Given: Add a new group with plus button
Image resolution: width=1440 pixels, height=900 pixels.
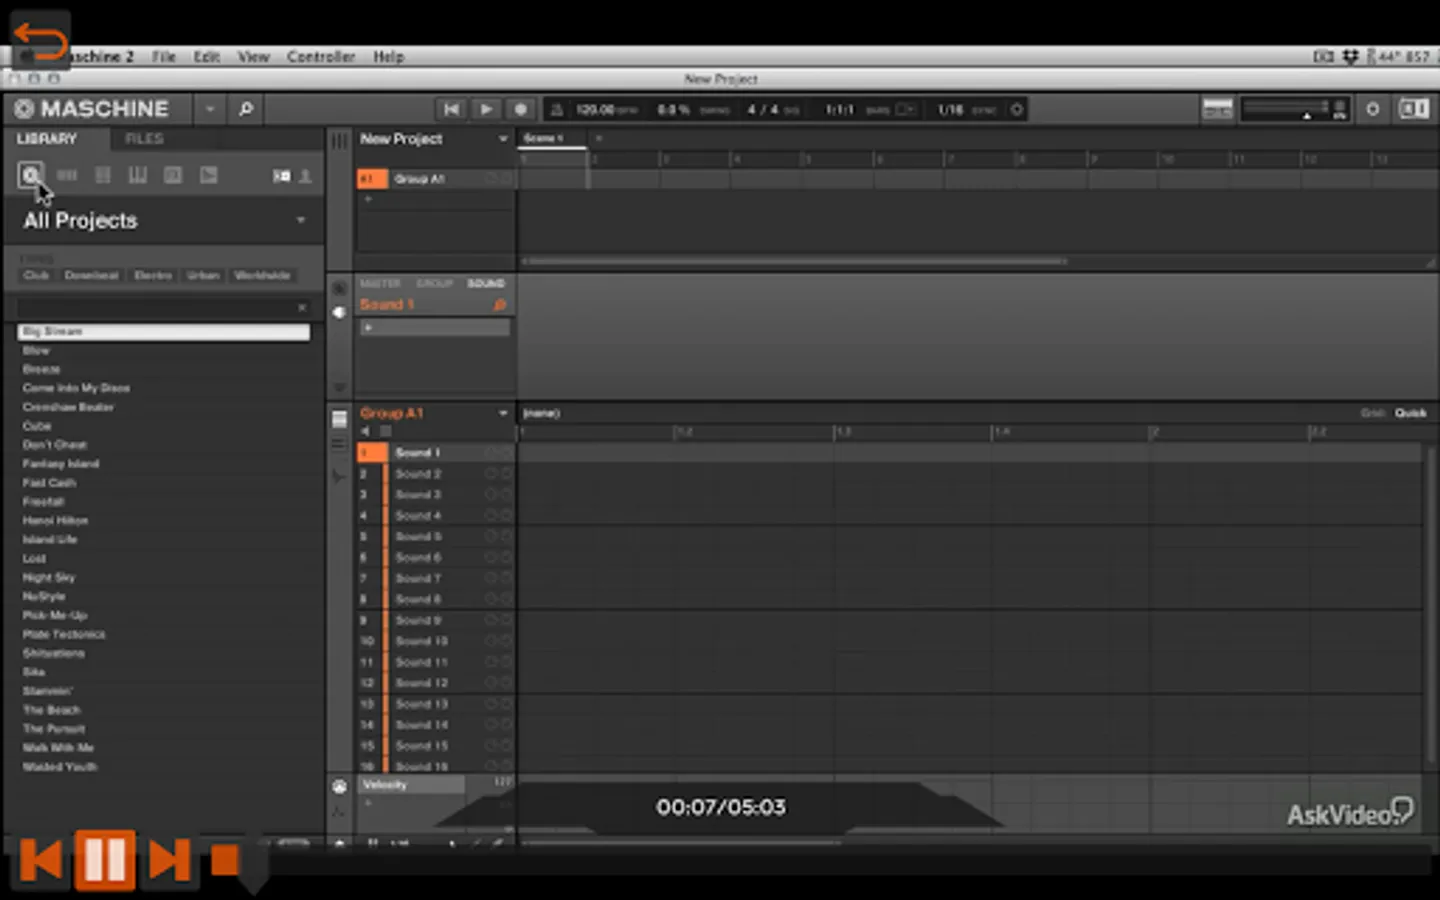Looking at the screenshot, I should coord(367,199).
